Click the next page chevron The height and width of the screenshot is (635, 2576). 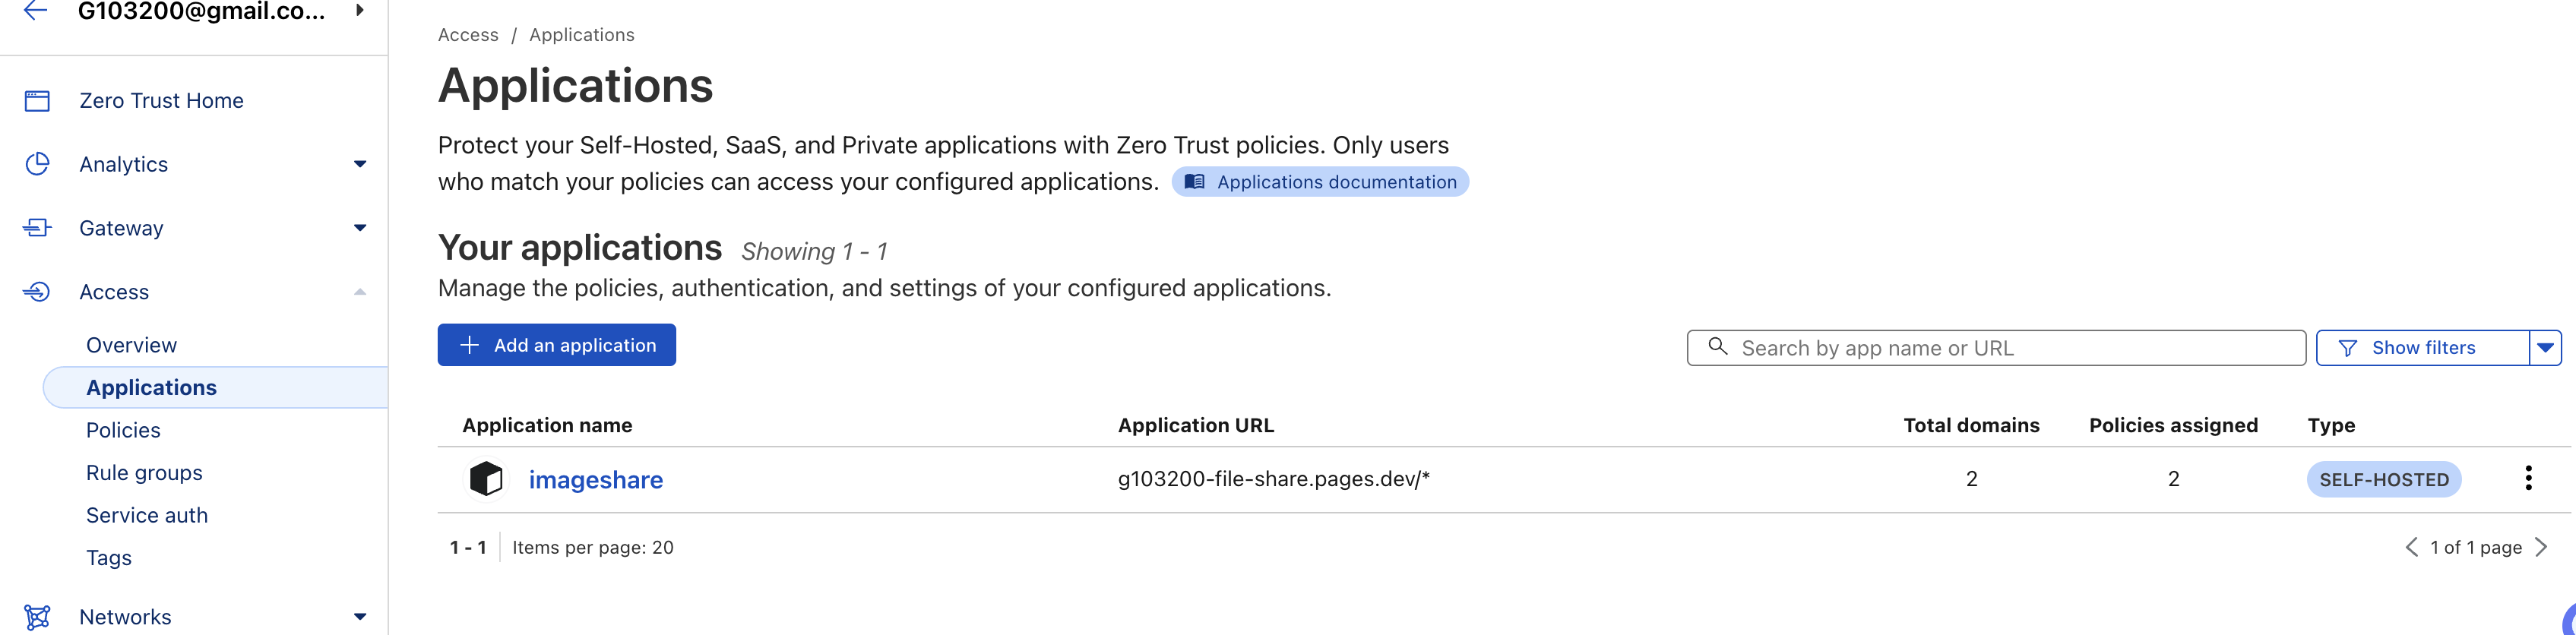[x=2542, y=547]
